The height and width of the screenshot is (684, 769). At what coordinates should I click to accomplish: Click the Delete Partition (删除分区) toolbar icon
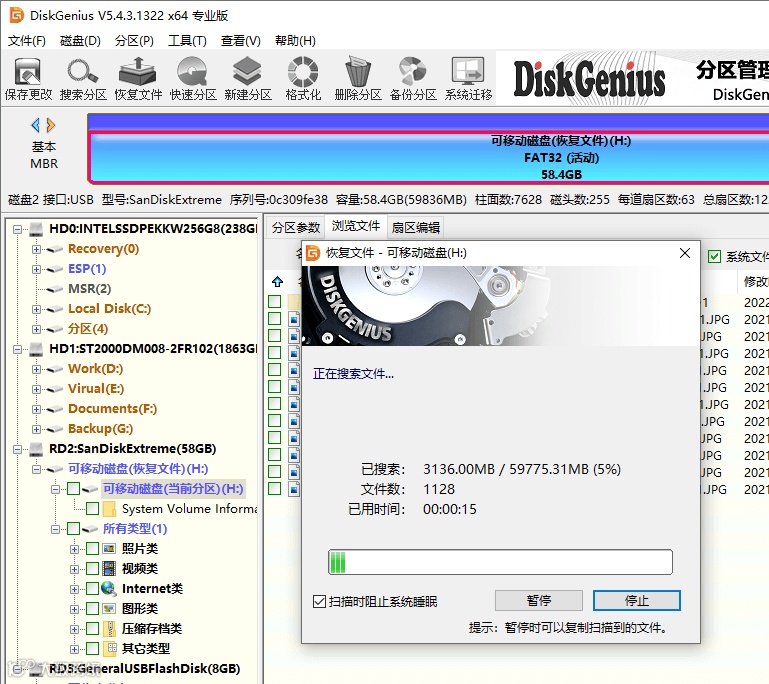coord(358,79)
